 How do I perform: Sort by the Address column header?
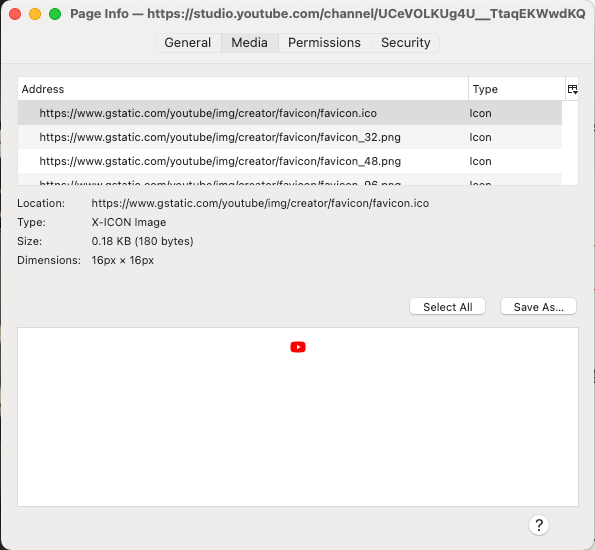243,89
